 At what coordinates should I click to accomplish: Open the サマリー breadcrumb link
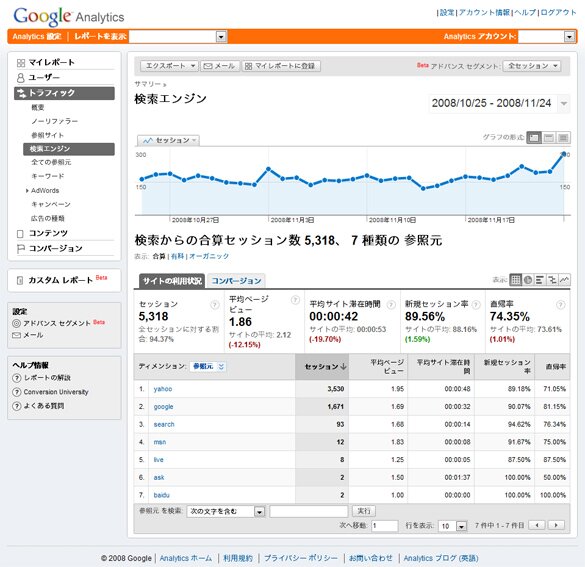point(148,84)
